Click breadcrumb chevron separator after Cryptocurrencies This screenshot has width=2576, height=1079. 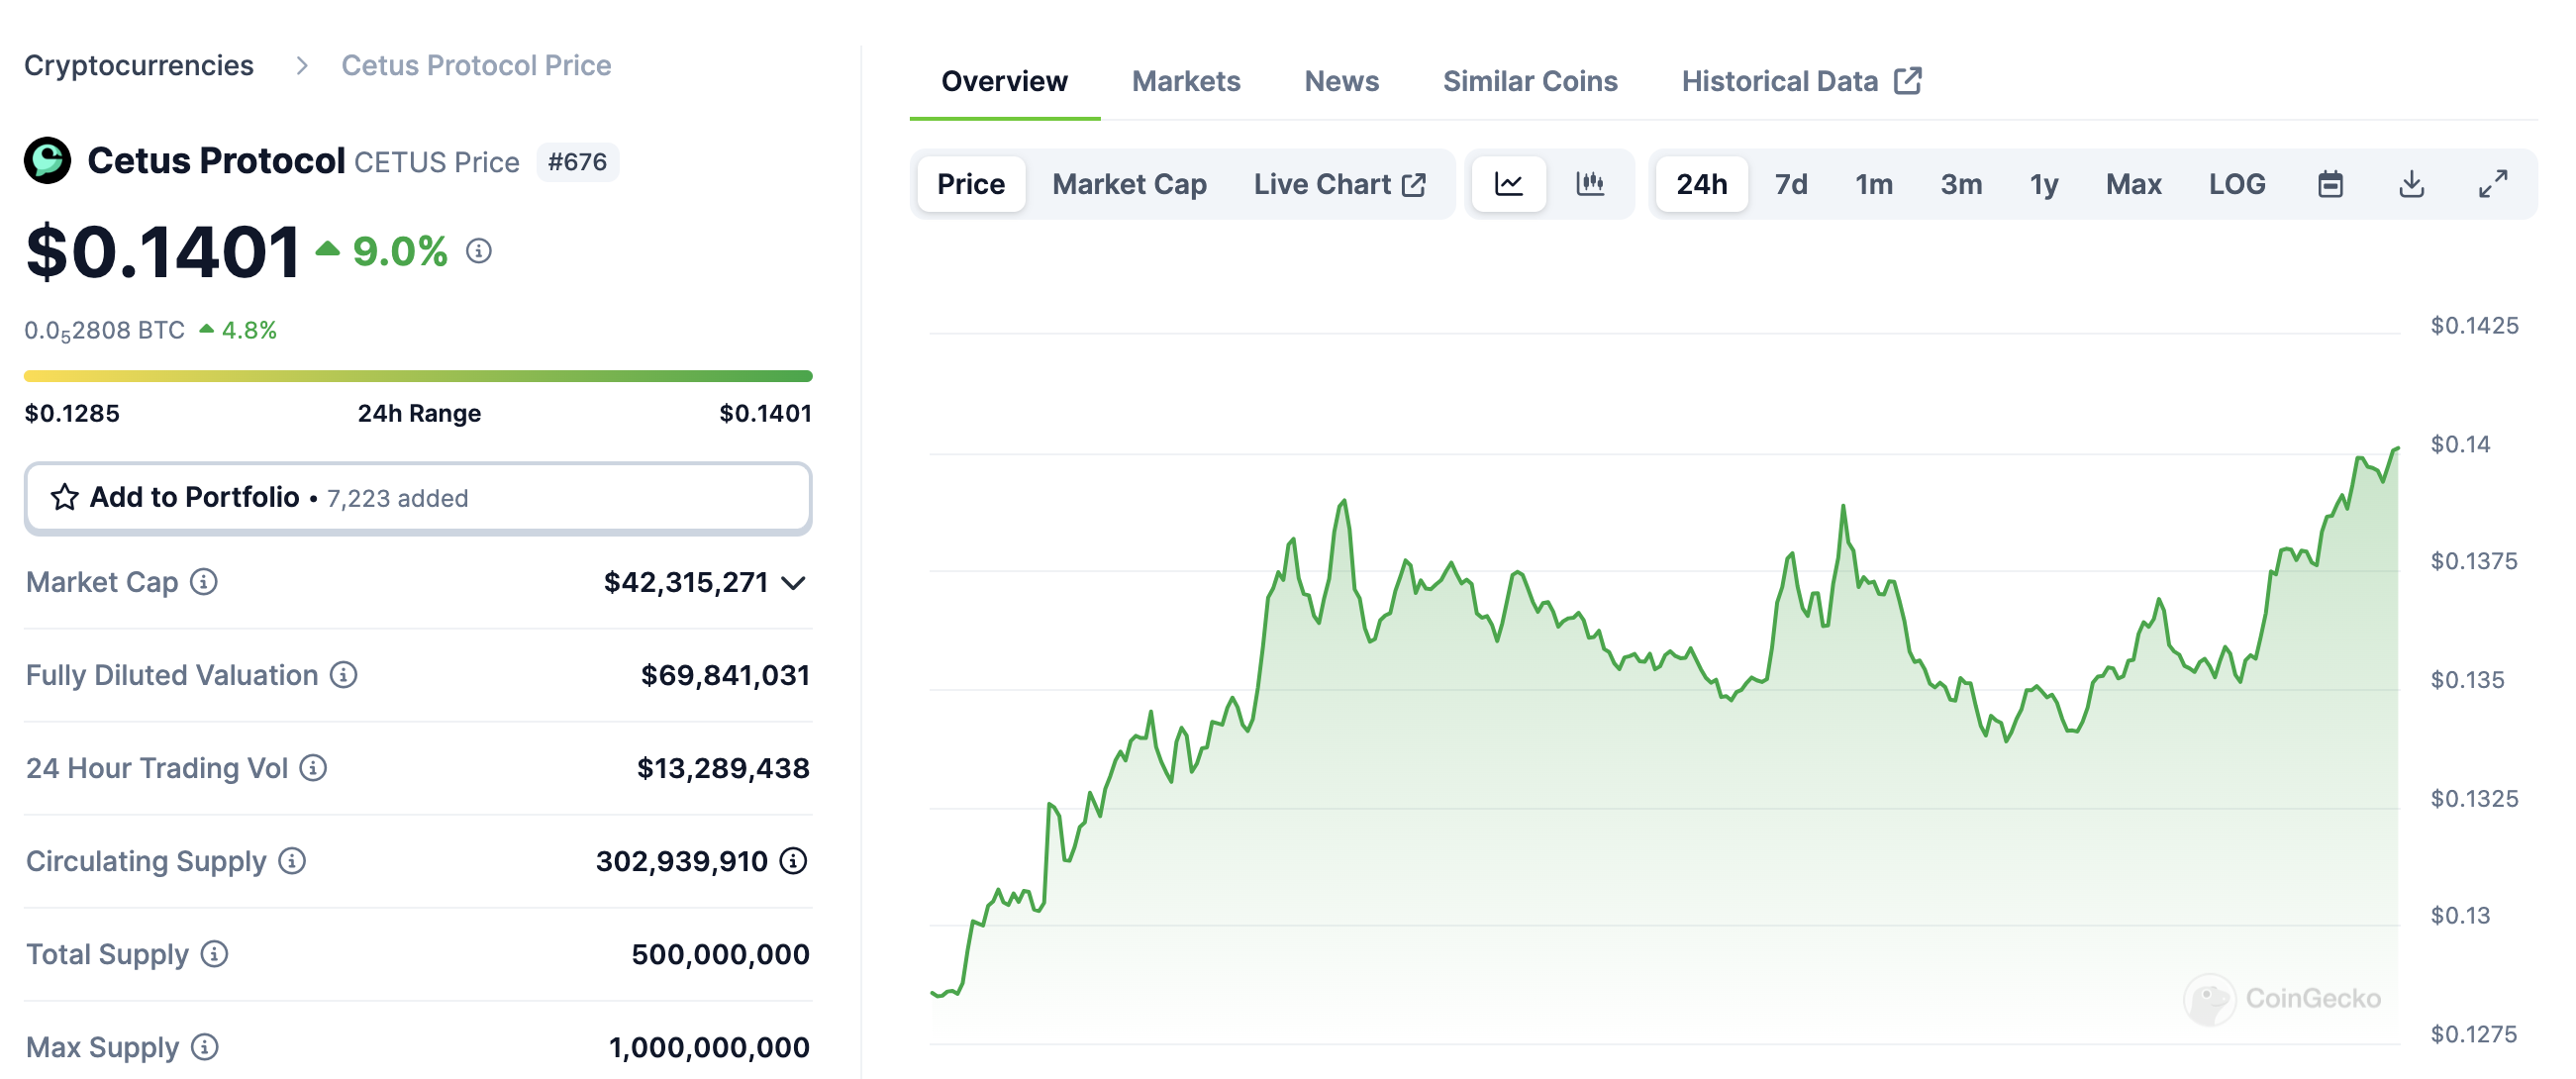click(302, 65)
